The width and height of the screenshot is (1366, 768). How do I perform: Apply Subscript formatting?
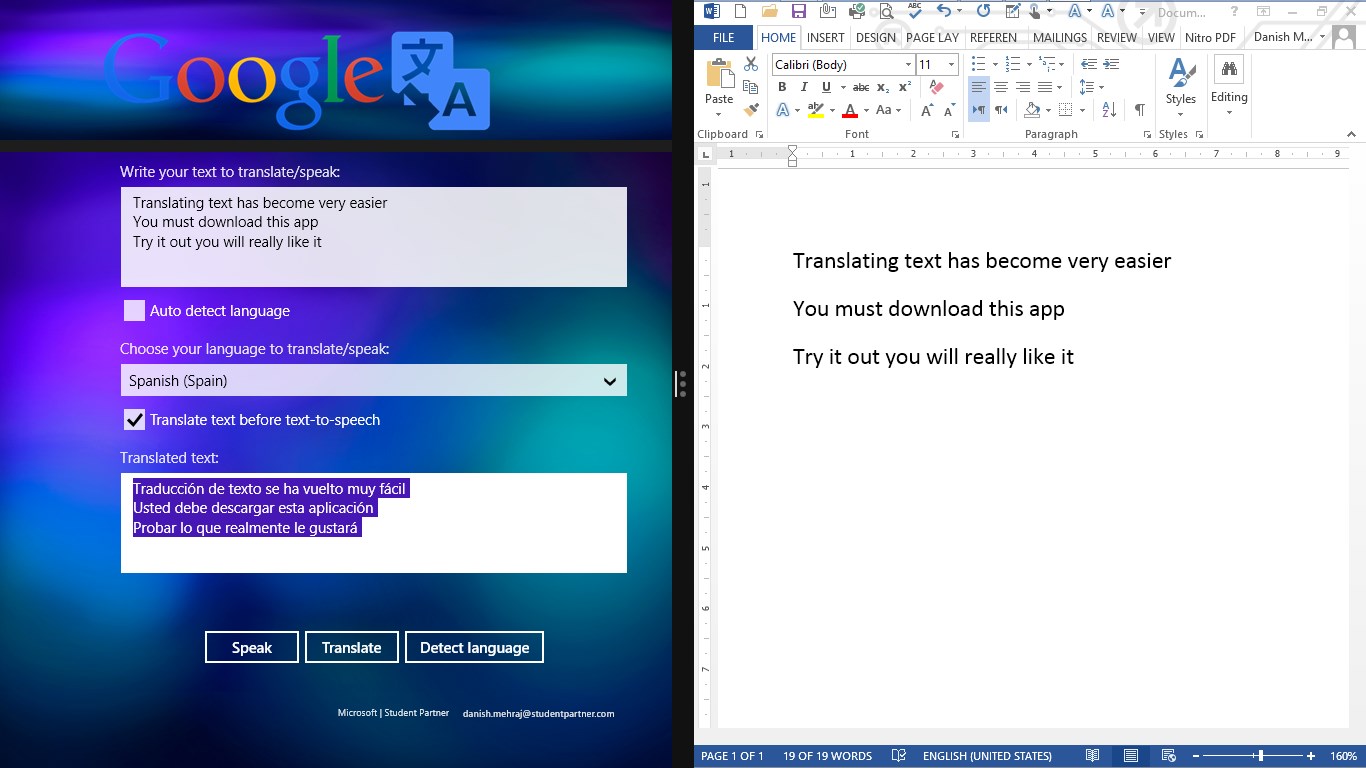pos(883,87)
